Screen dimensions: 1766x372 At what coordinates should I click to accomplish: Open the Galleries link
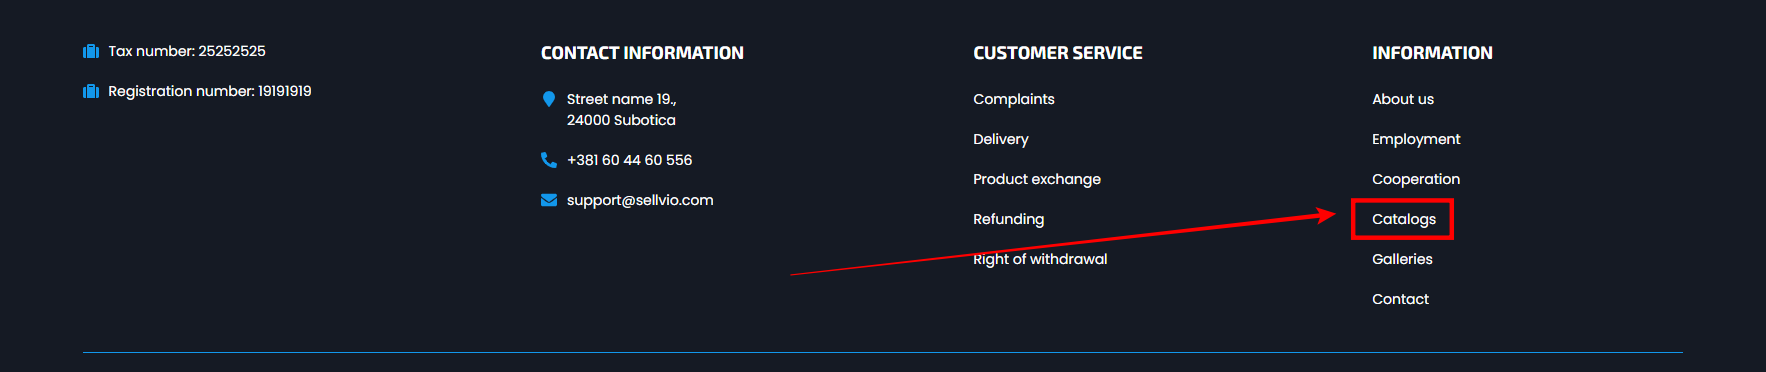click(1402, 259)
